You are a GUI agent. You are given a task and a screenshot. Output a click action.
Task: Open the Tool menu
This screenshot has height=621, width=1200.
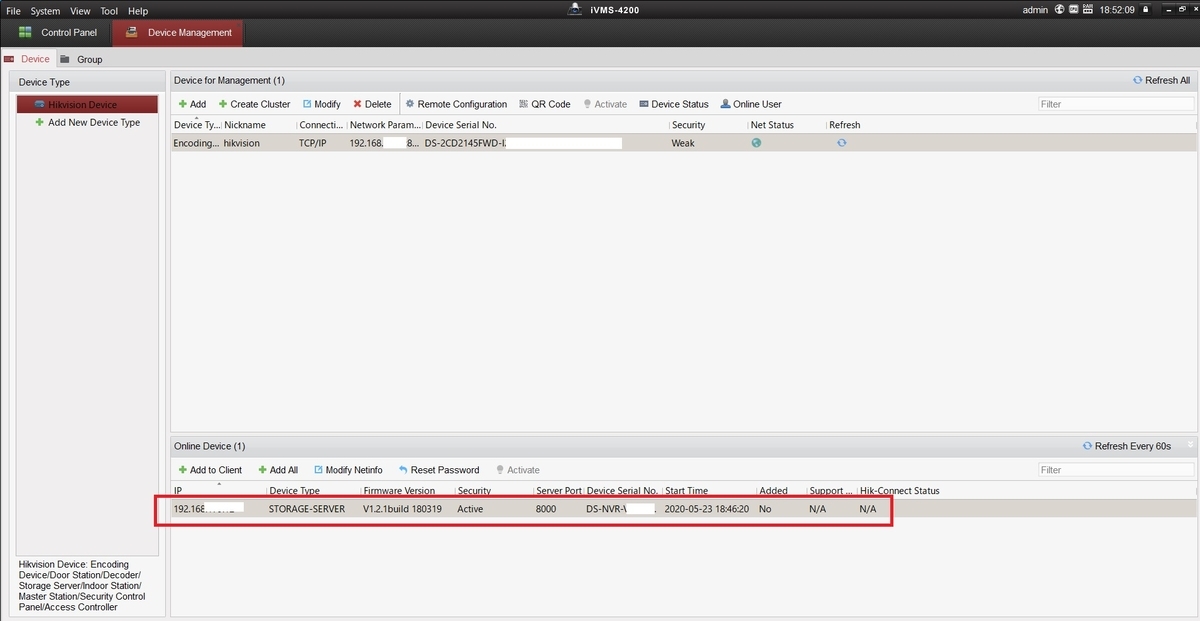109,11
